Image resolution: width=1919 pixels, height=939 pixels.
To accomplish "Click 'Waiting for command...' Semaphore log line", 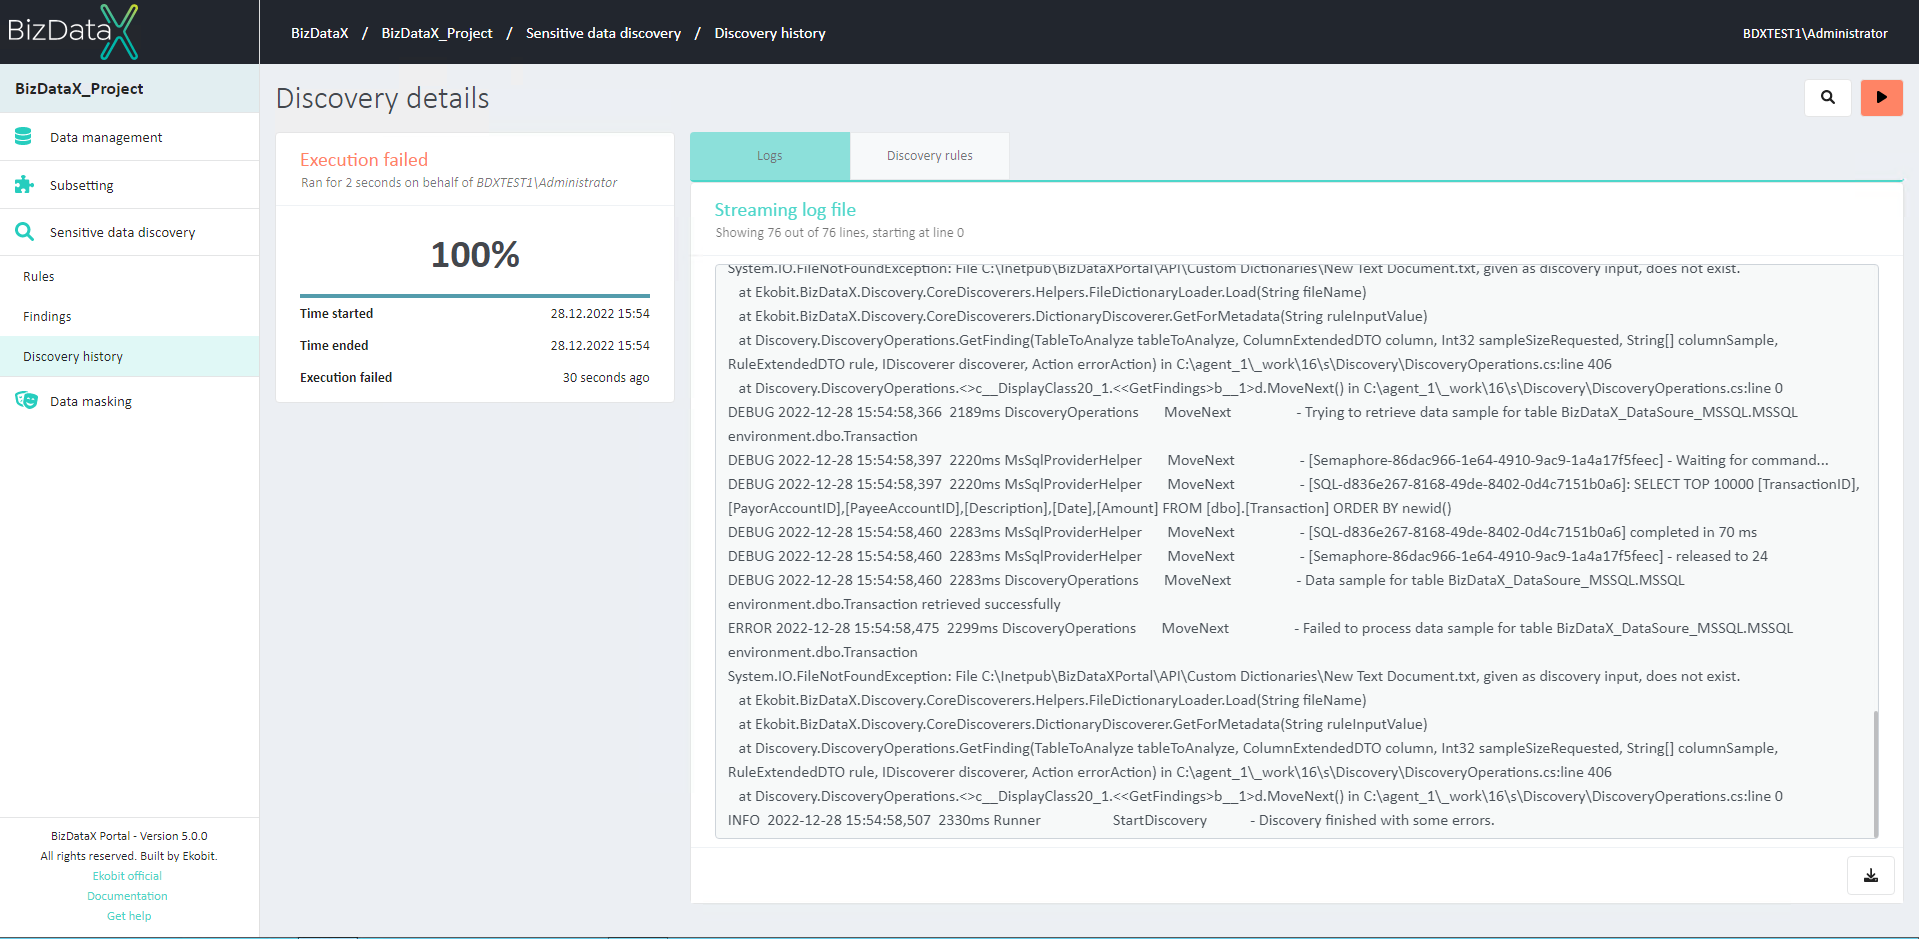I will (1278, 460).
